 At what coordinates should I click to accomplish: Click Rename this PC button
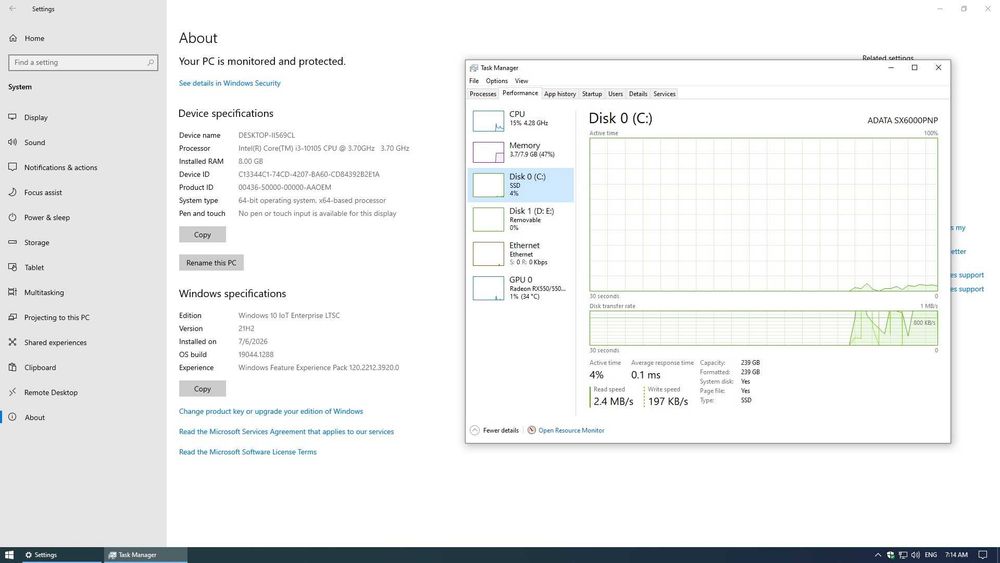(211, 263)
